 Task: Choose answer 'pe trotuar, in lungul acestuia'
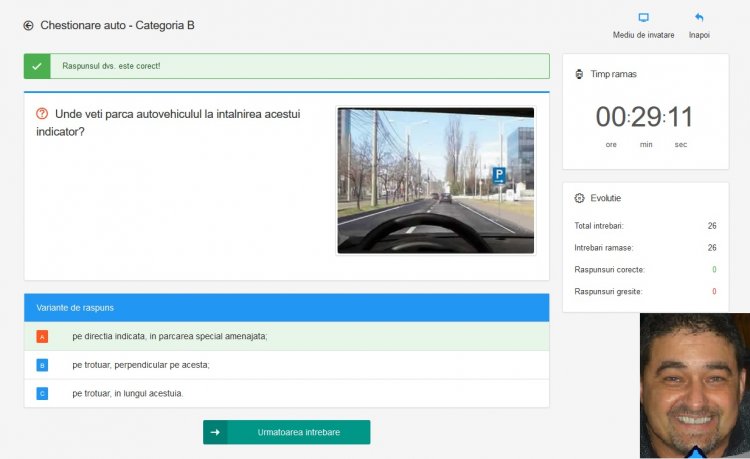coord(287,393)
